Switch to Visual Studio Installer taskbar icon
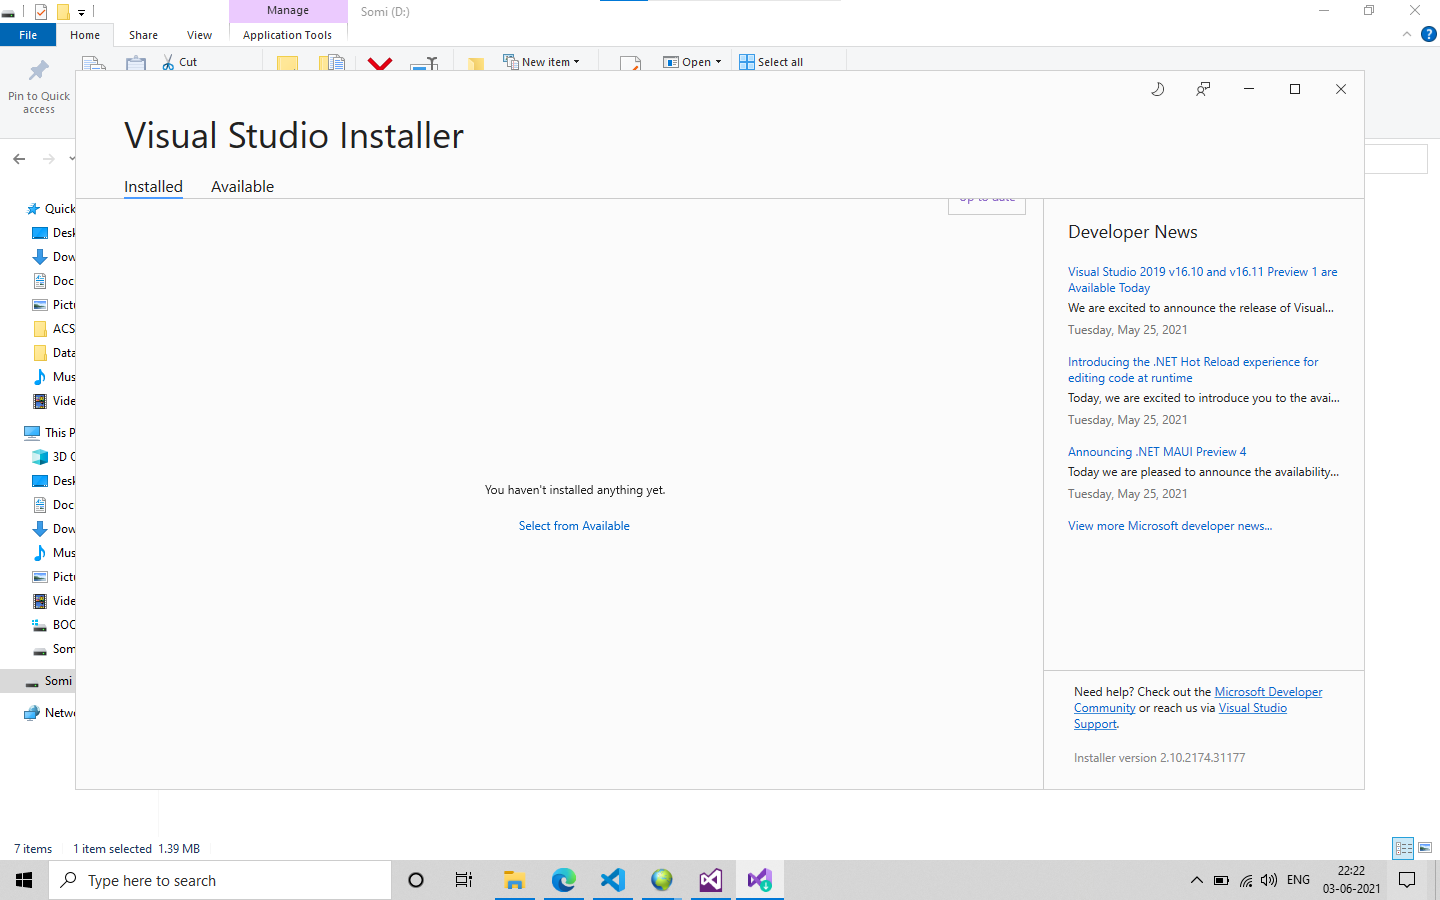 point(759,880)
